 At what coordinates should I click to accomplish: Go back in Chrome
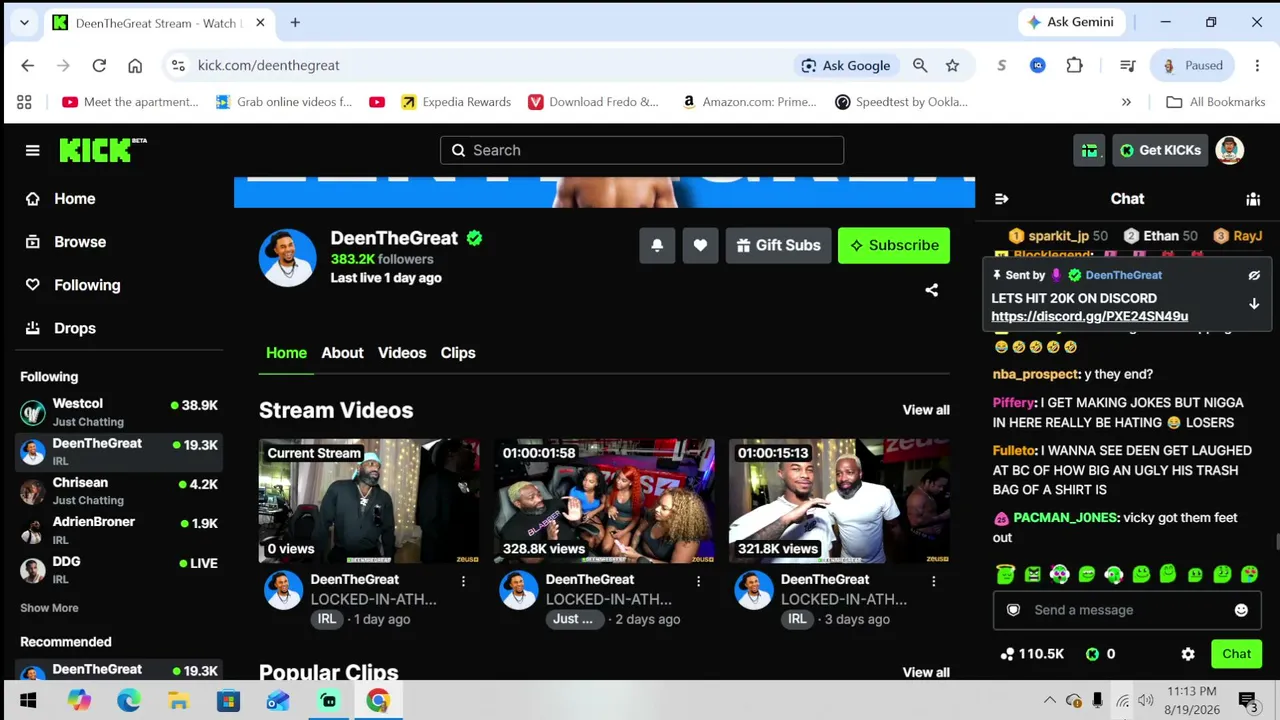(x=28, y=65)
